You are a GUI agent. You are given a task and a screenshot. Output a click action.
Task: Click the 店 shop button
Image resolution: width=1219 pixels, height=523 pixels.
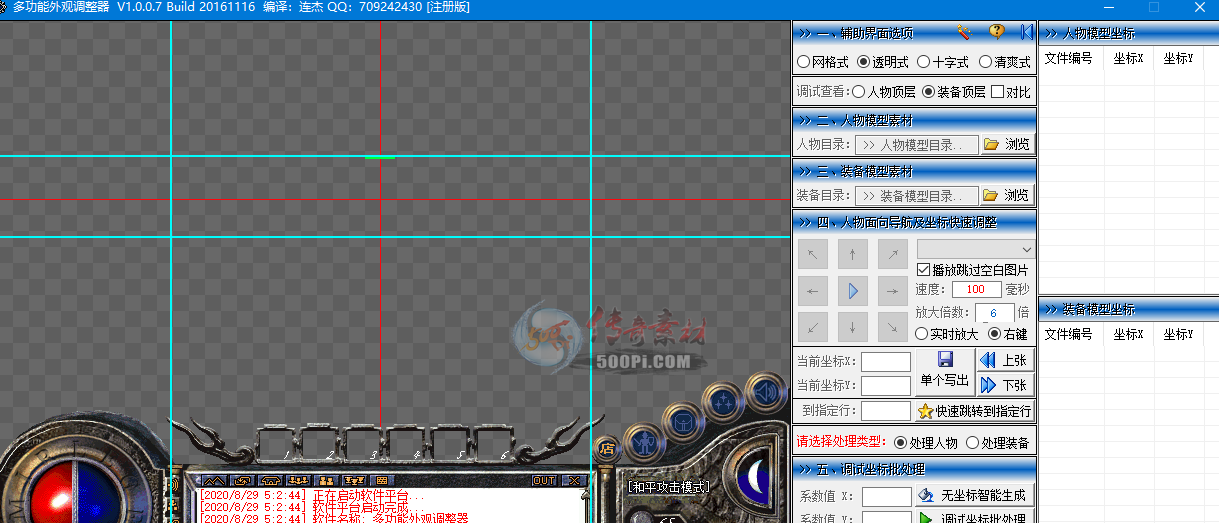[x=605, y=447]
